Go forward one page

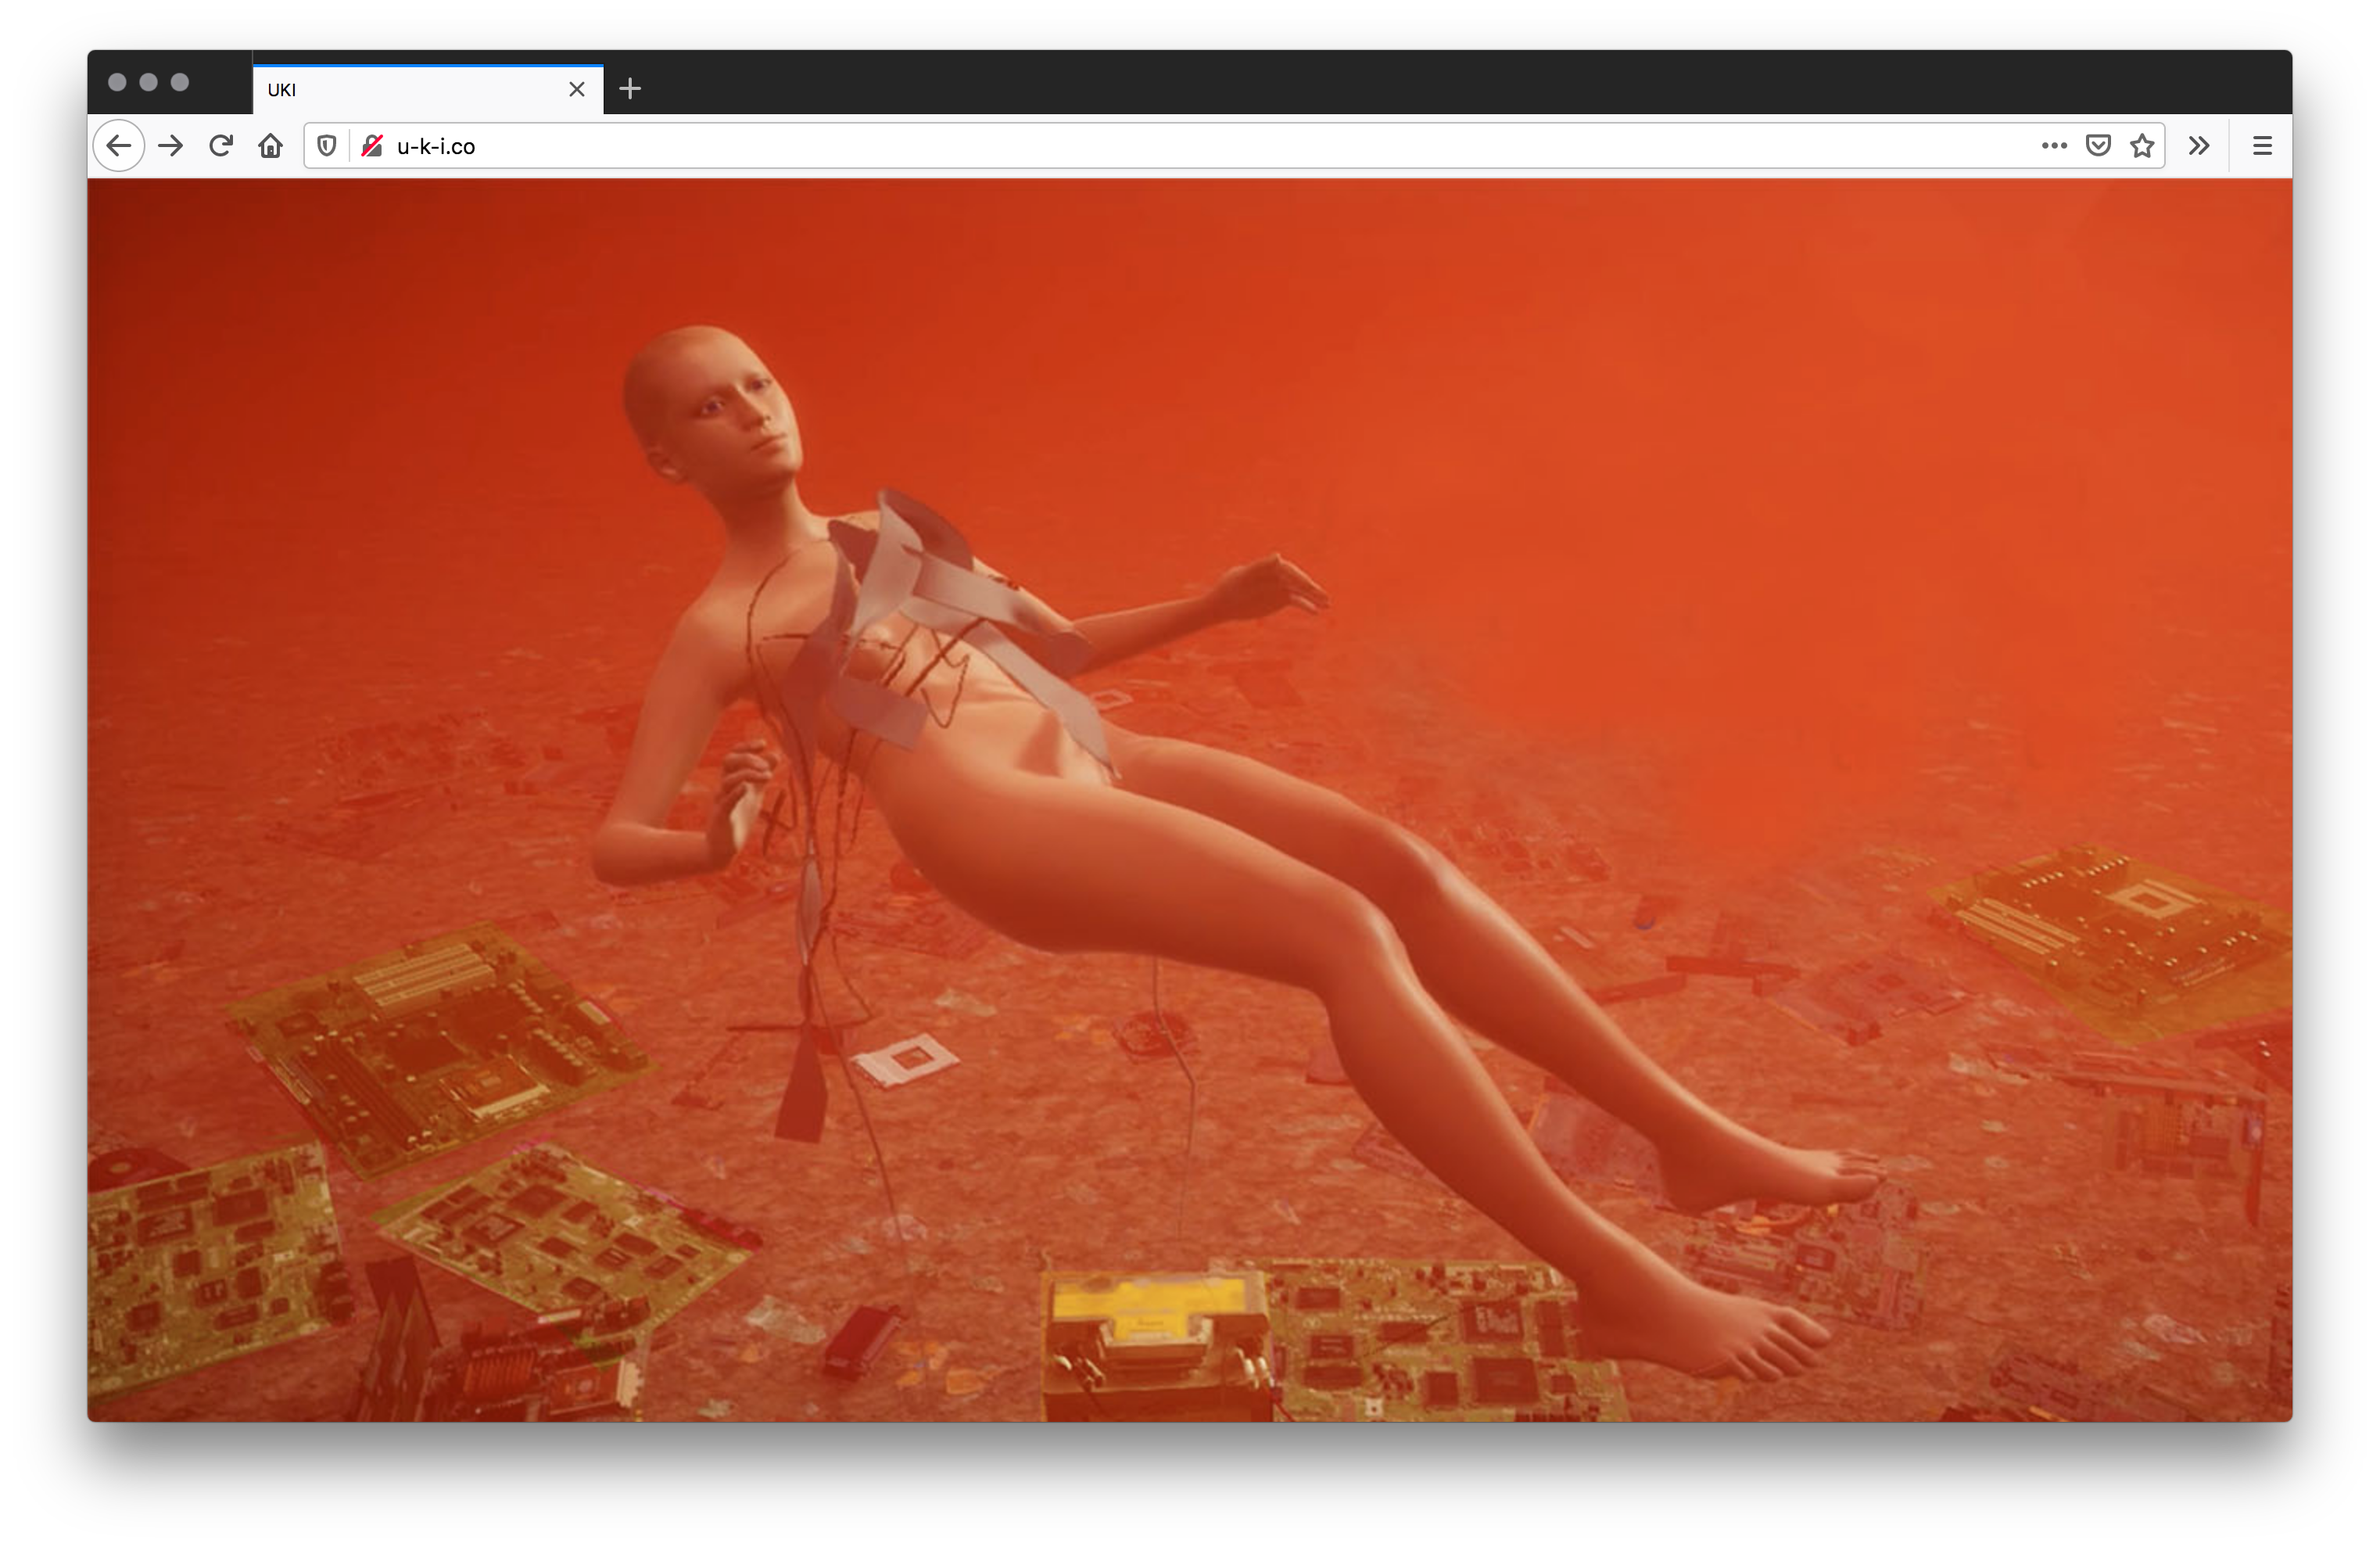tap(171, 146)
